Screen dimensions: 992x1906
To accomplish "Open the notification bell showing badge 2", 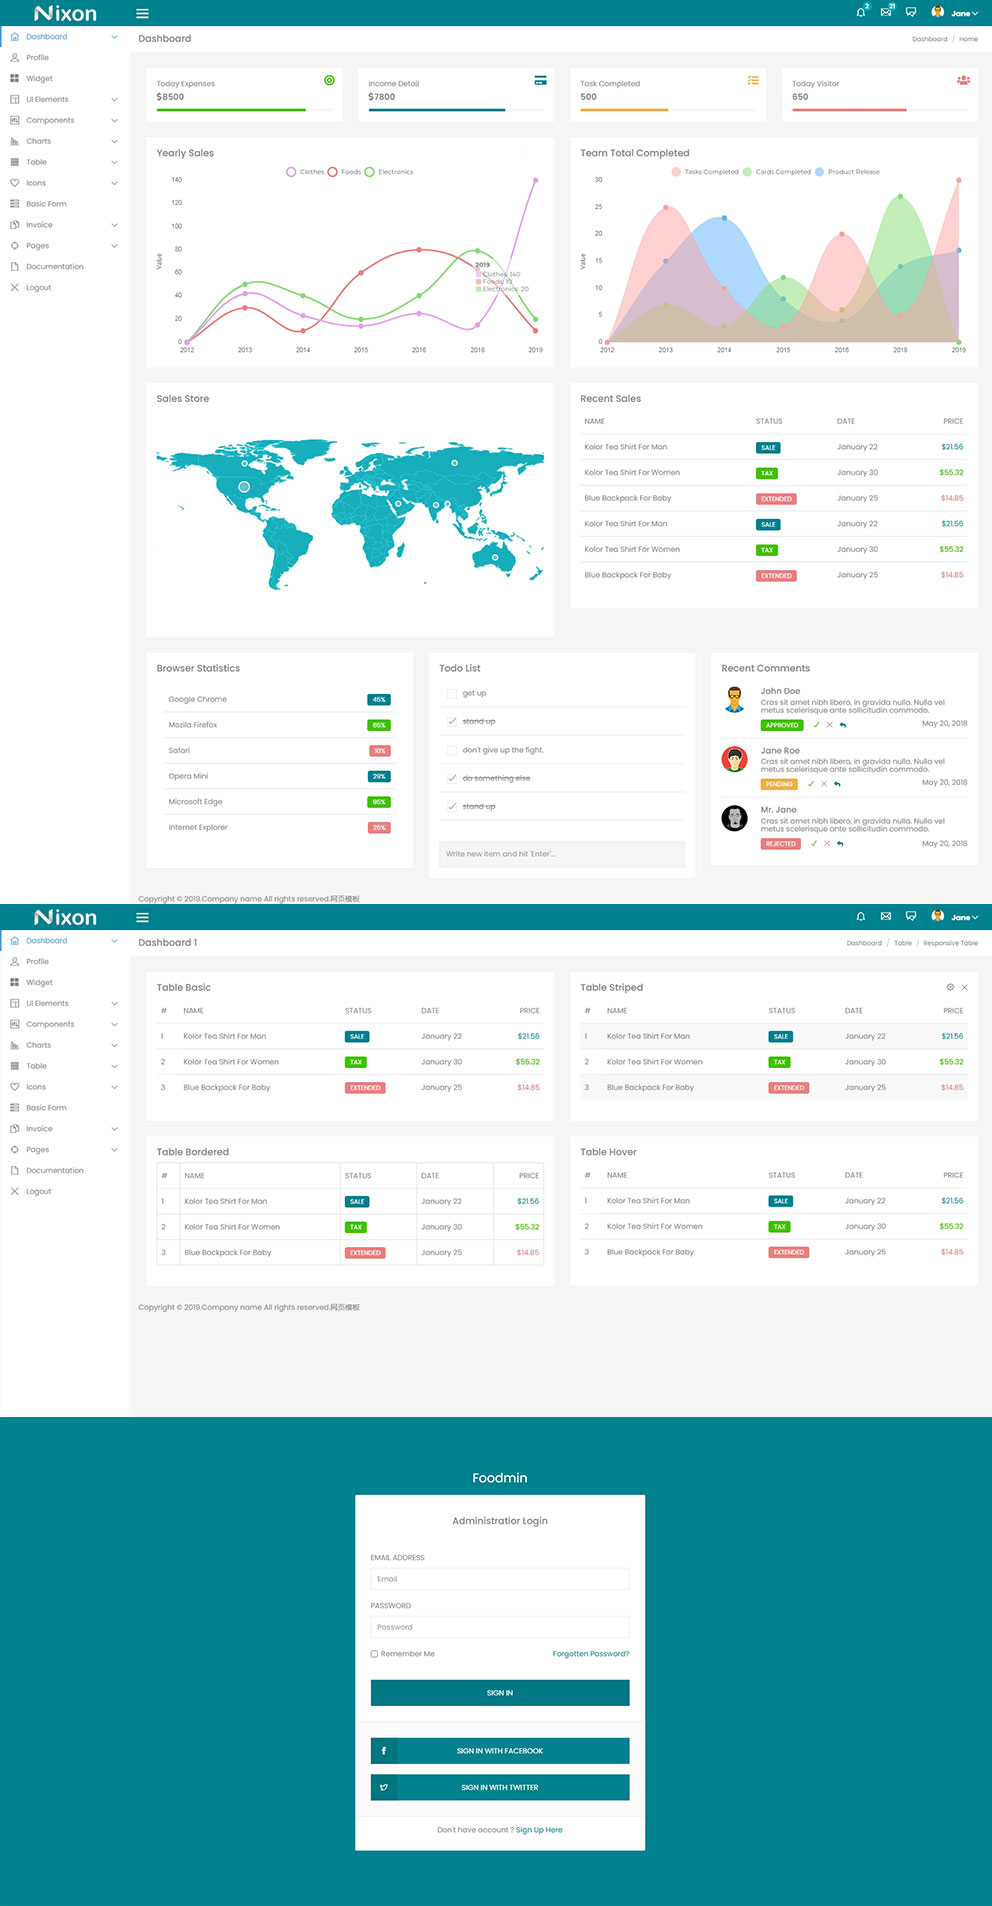I will 860,13.
